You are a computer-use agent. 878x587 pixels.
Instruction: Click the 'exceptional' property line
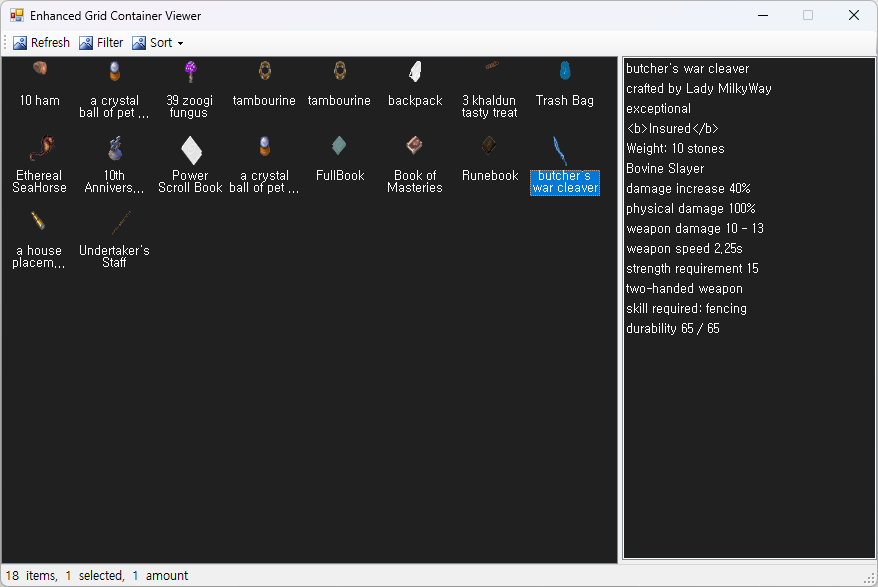point(658,109)
